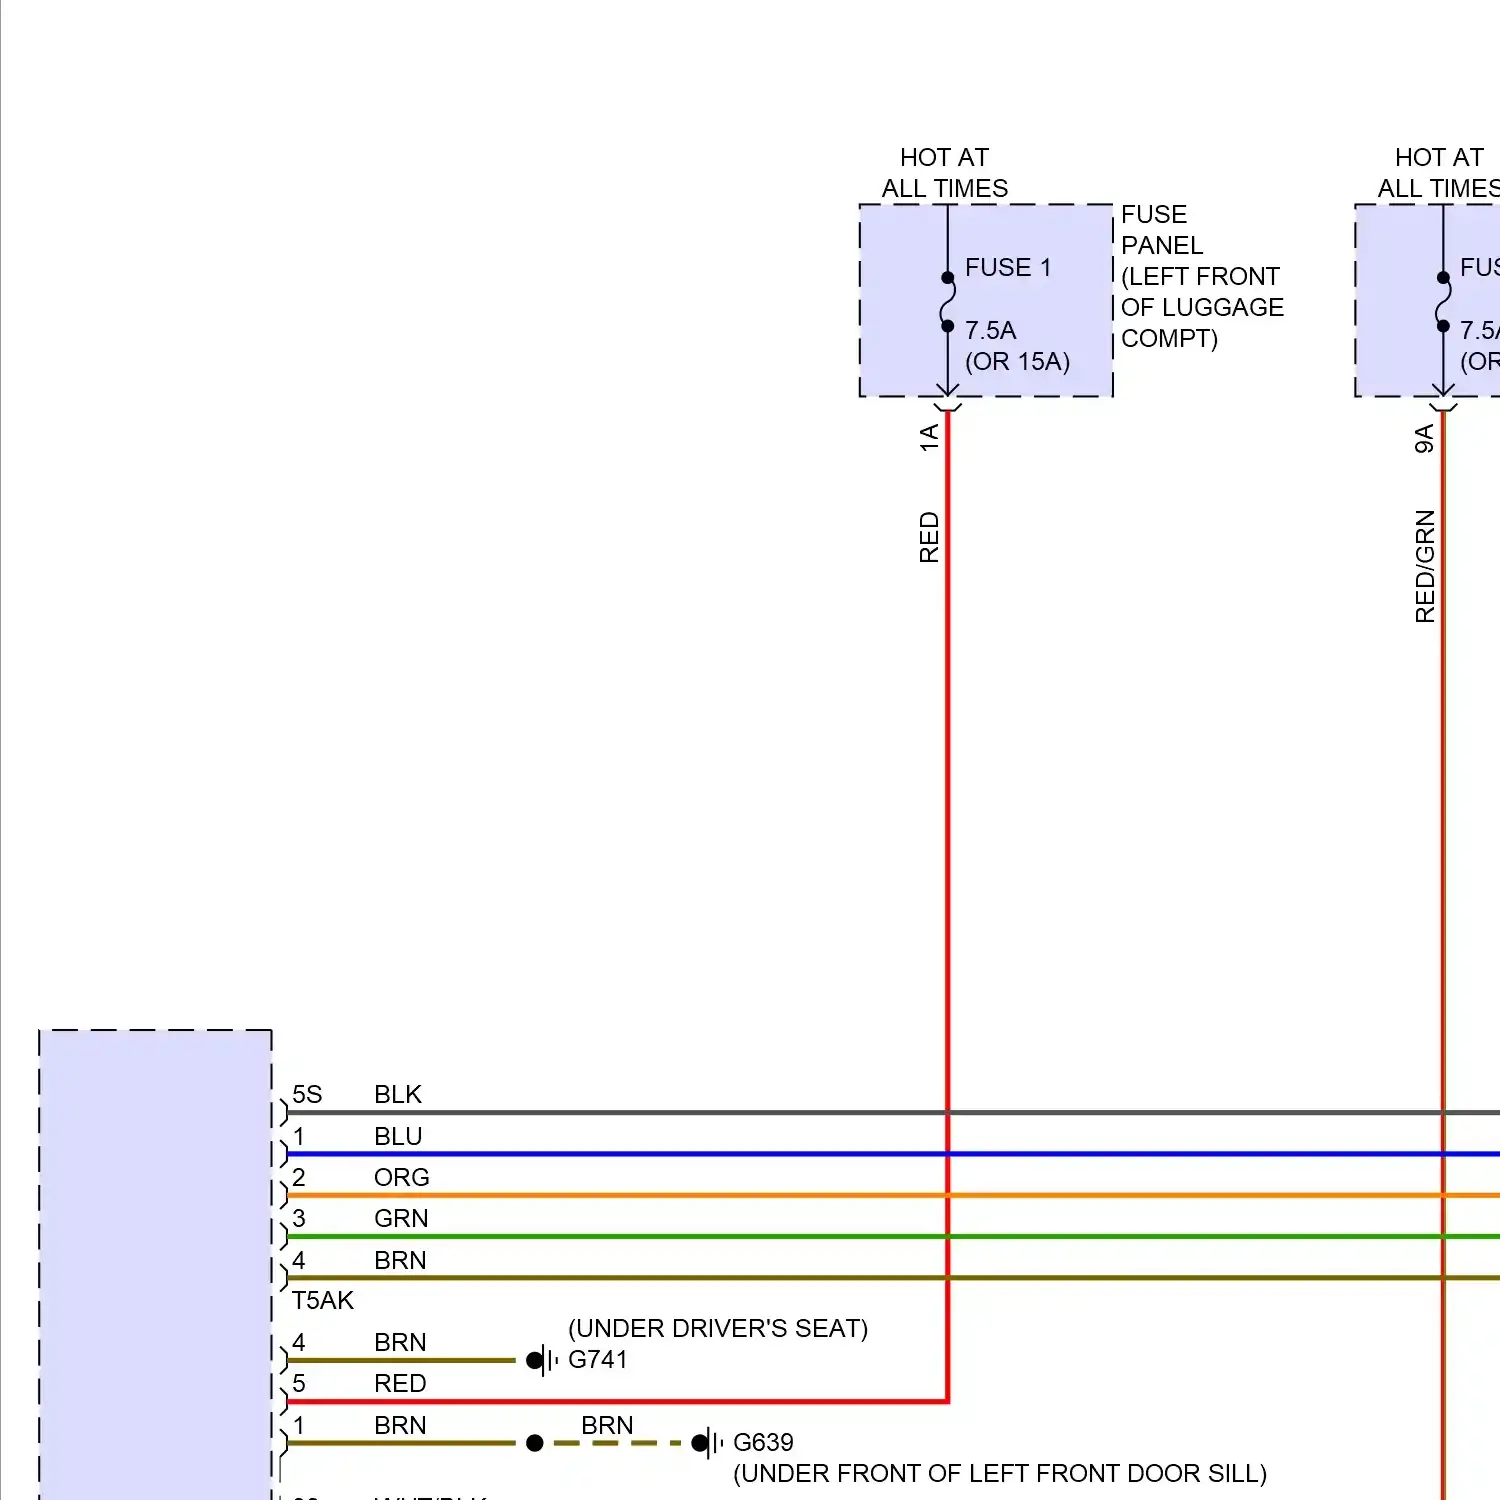
Task: Select the "HOT AT ALL TIMES" heading above FUSE 1
Action: 945,173
